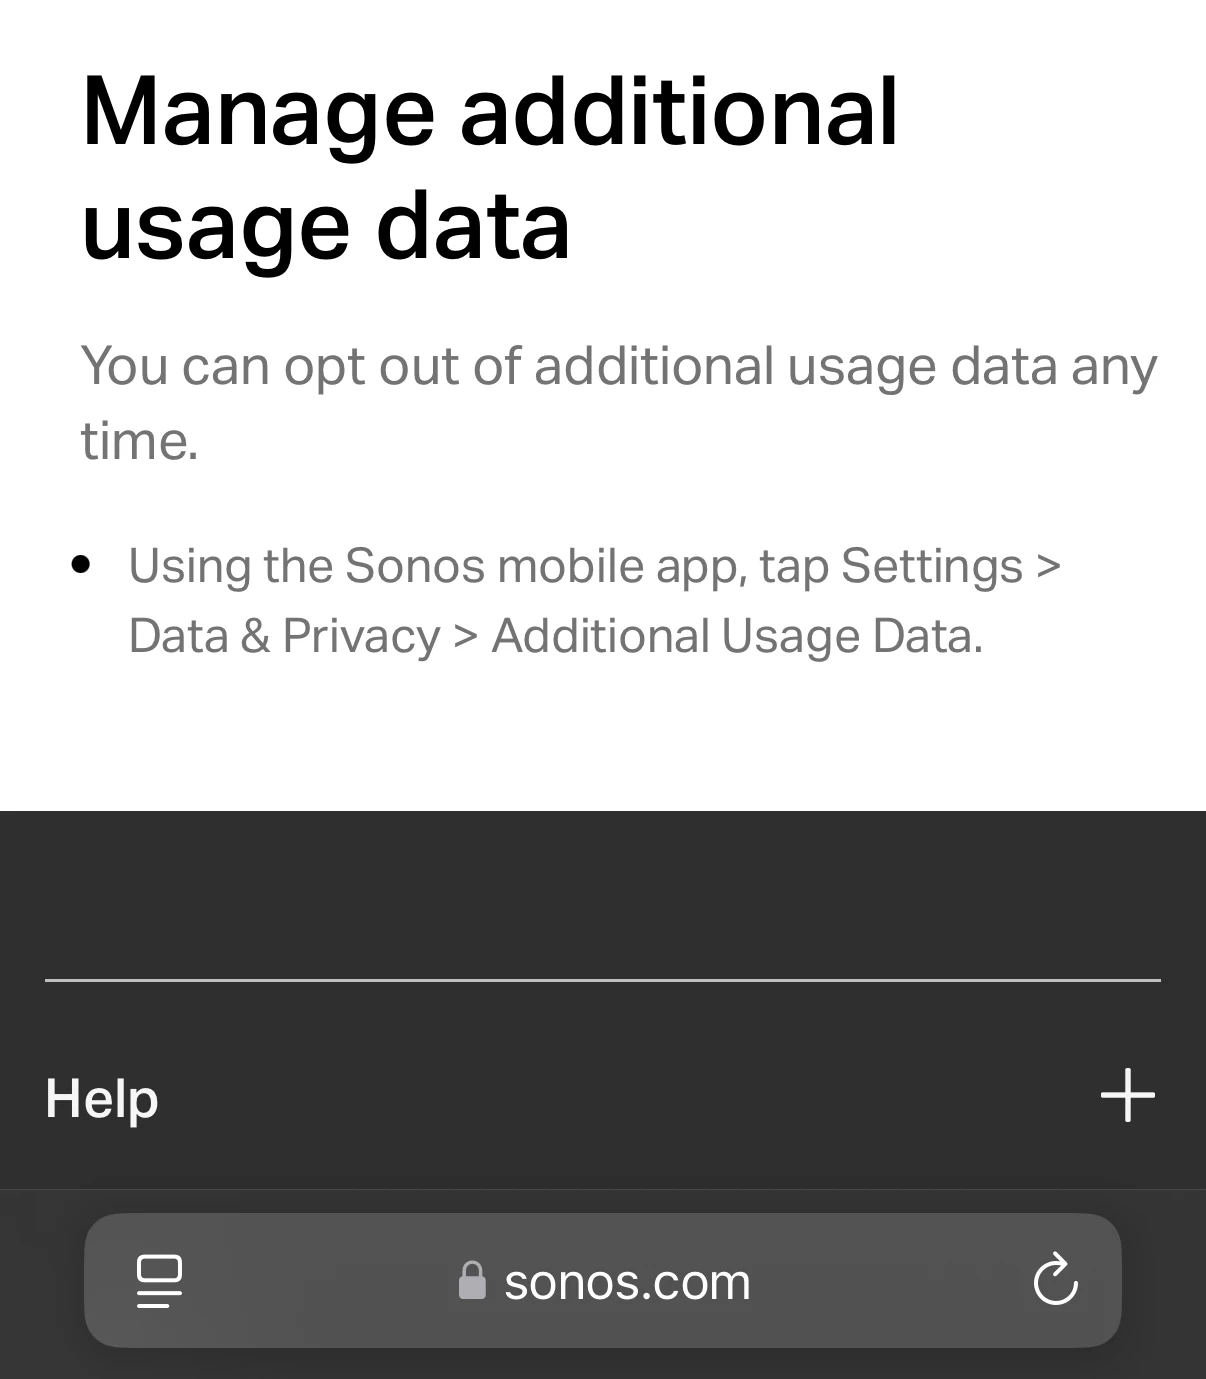This screenshot has height=1379, width=1206.
Task: Select the "You can opt out" paragraph
Action: pyautogui.click(x=619, y=402)
